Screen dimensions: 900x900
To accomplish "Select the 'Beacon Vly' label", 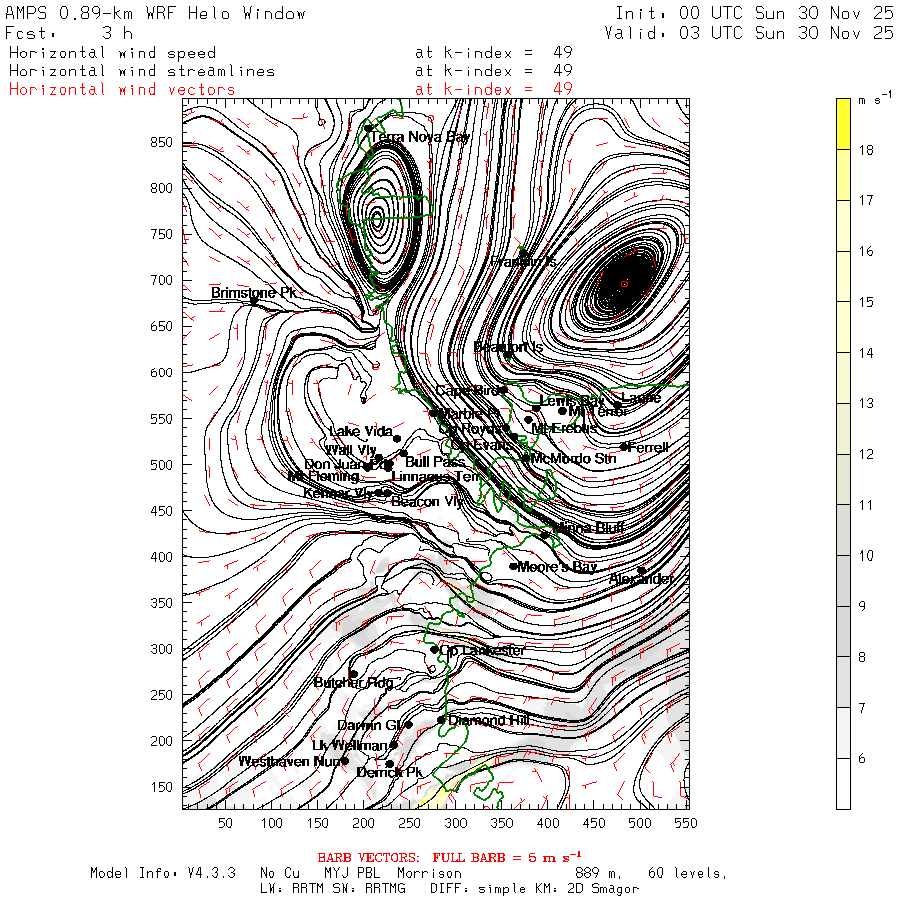I will tap(427, 501).
